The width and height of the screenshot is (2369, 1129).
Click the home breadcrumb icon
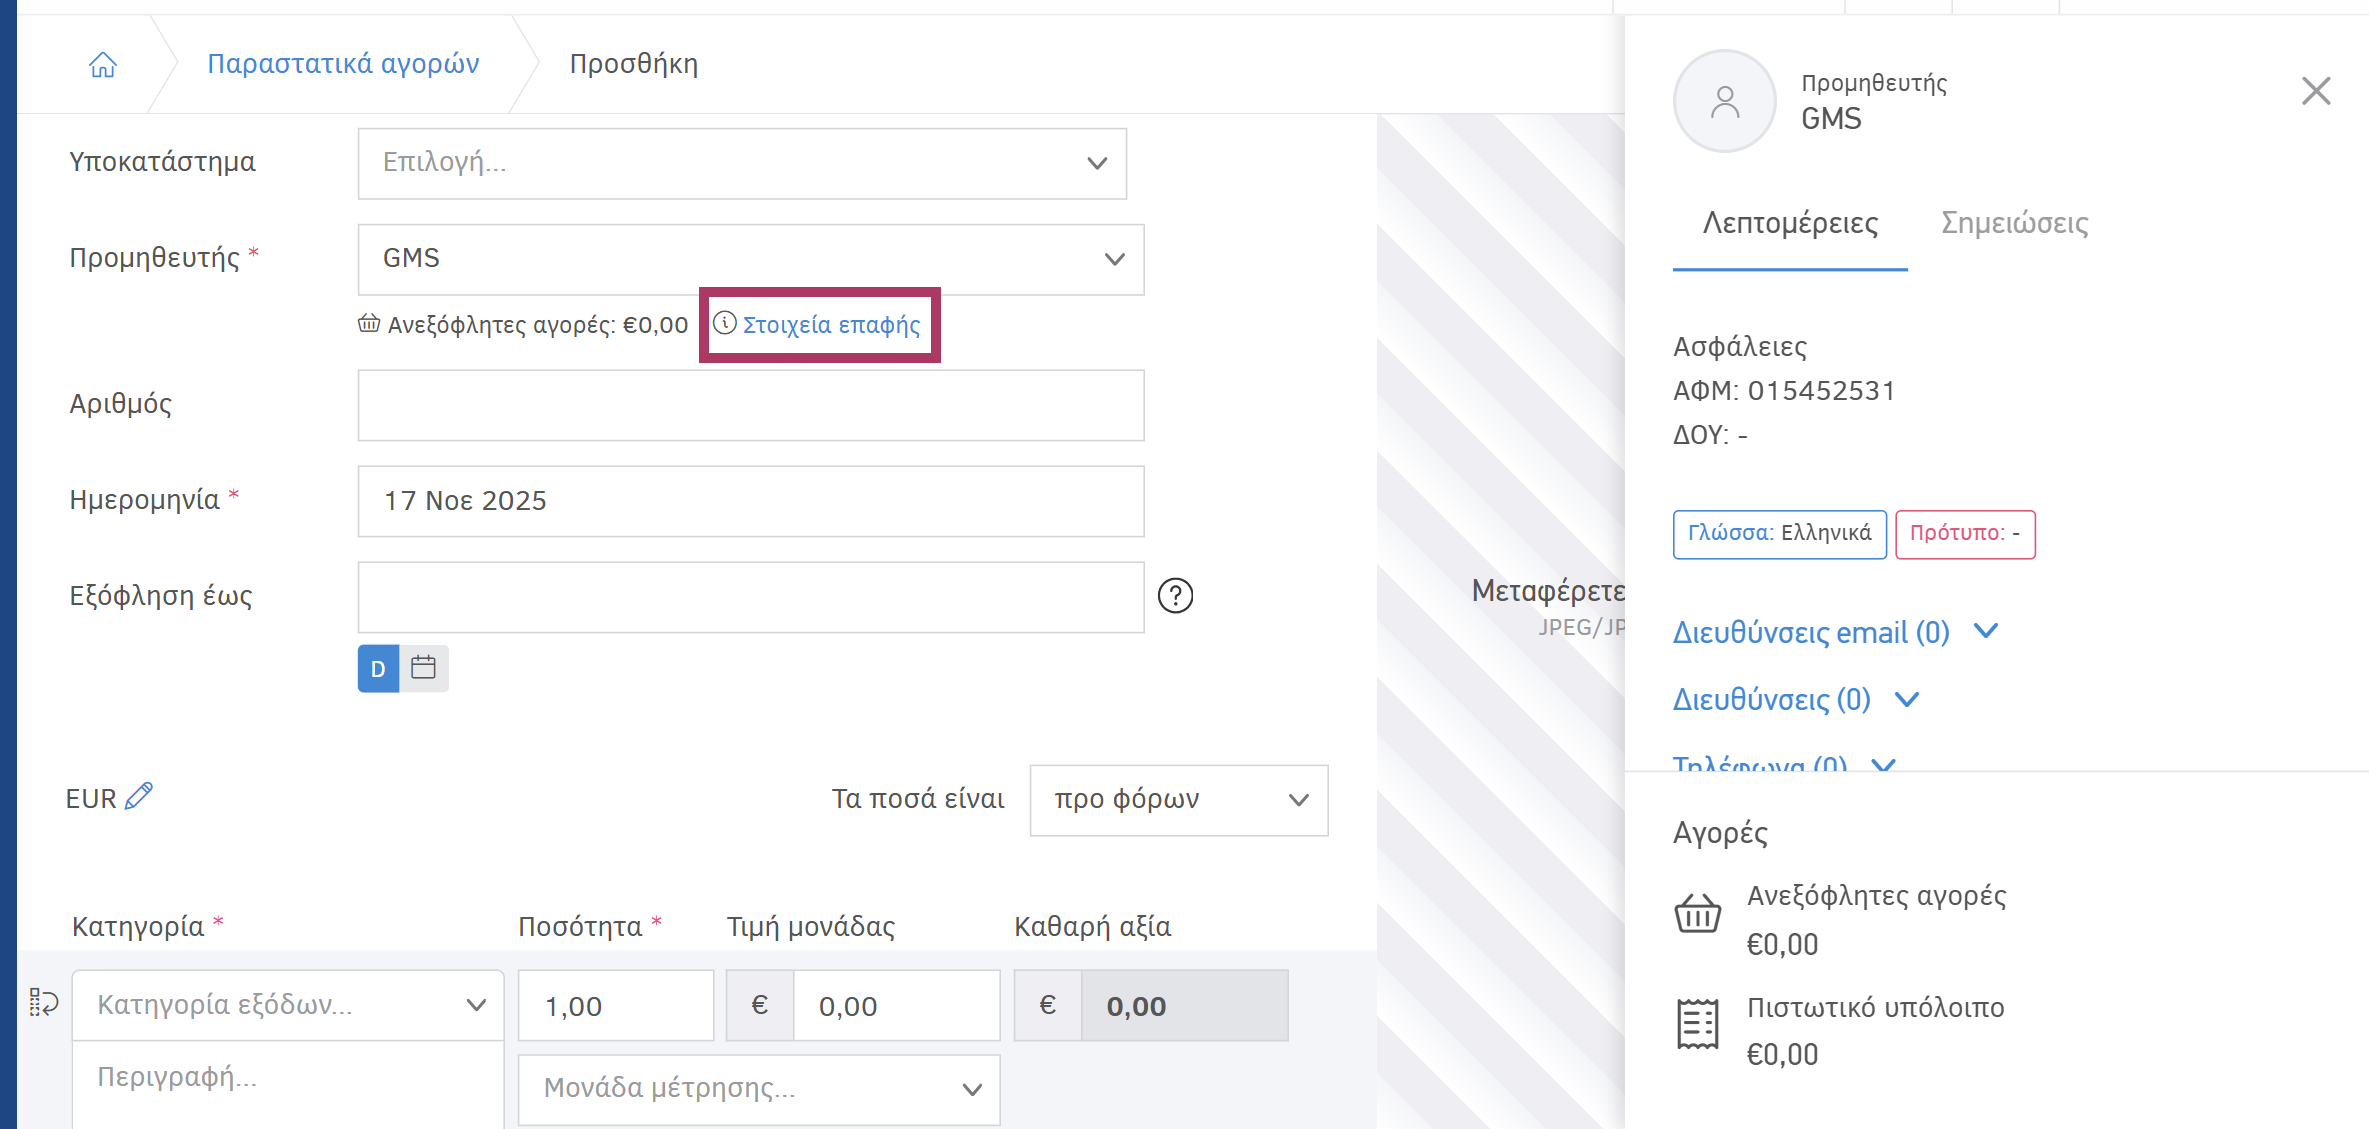click(x=103, y=65)
